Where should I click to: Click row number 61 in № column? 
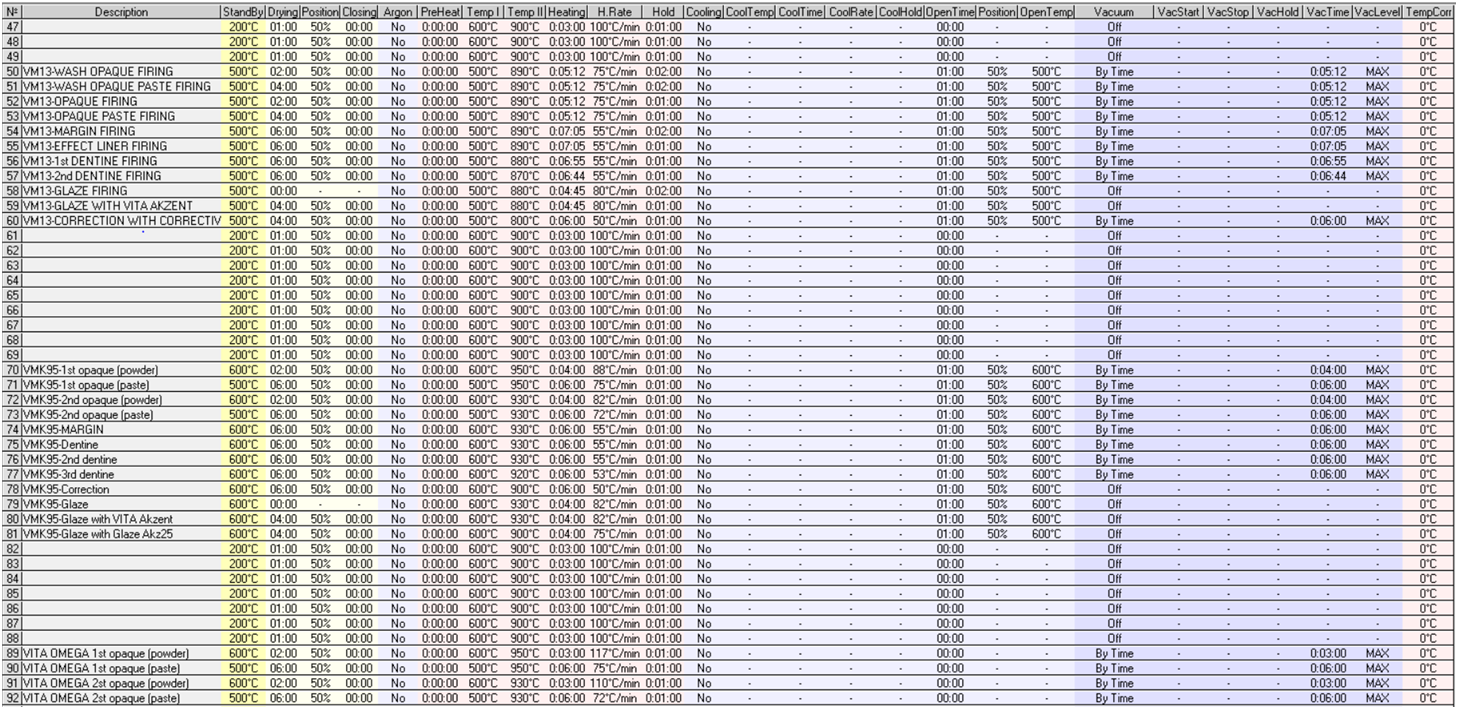(x=12, y=235)
